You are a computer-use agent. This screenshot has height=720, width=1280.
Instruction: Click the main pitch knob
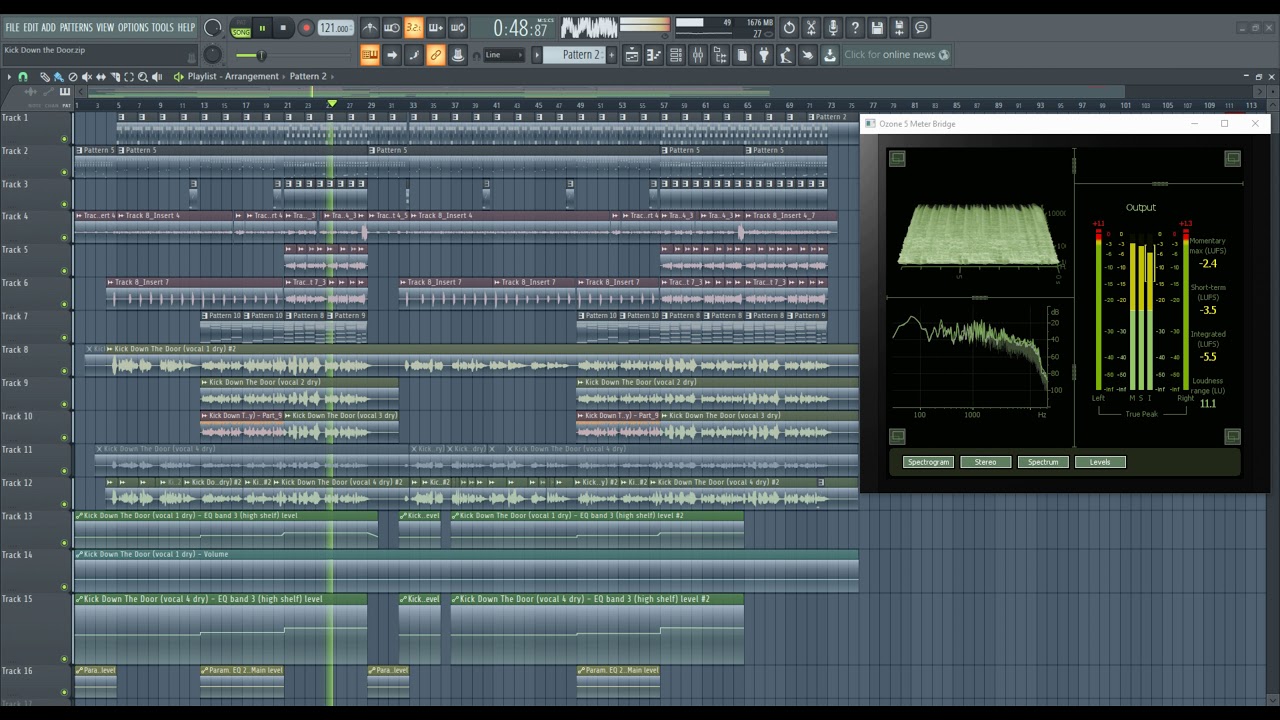(x=212, y=55)
